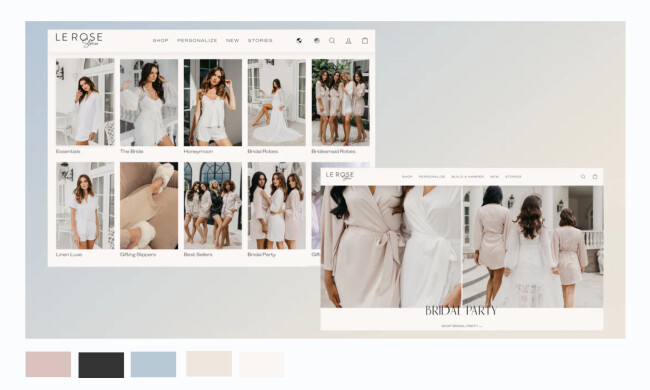Screen dimensions: 650x390
Task: Click the 'Best Sellers' caption text
Action: [x=198, y=254]
